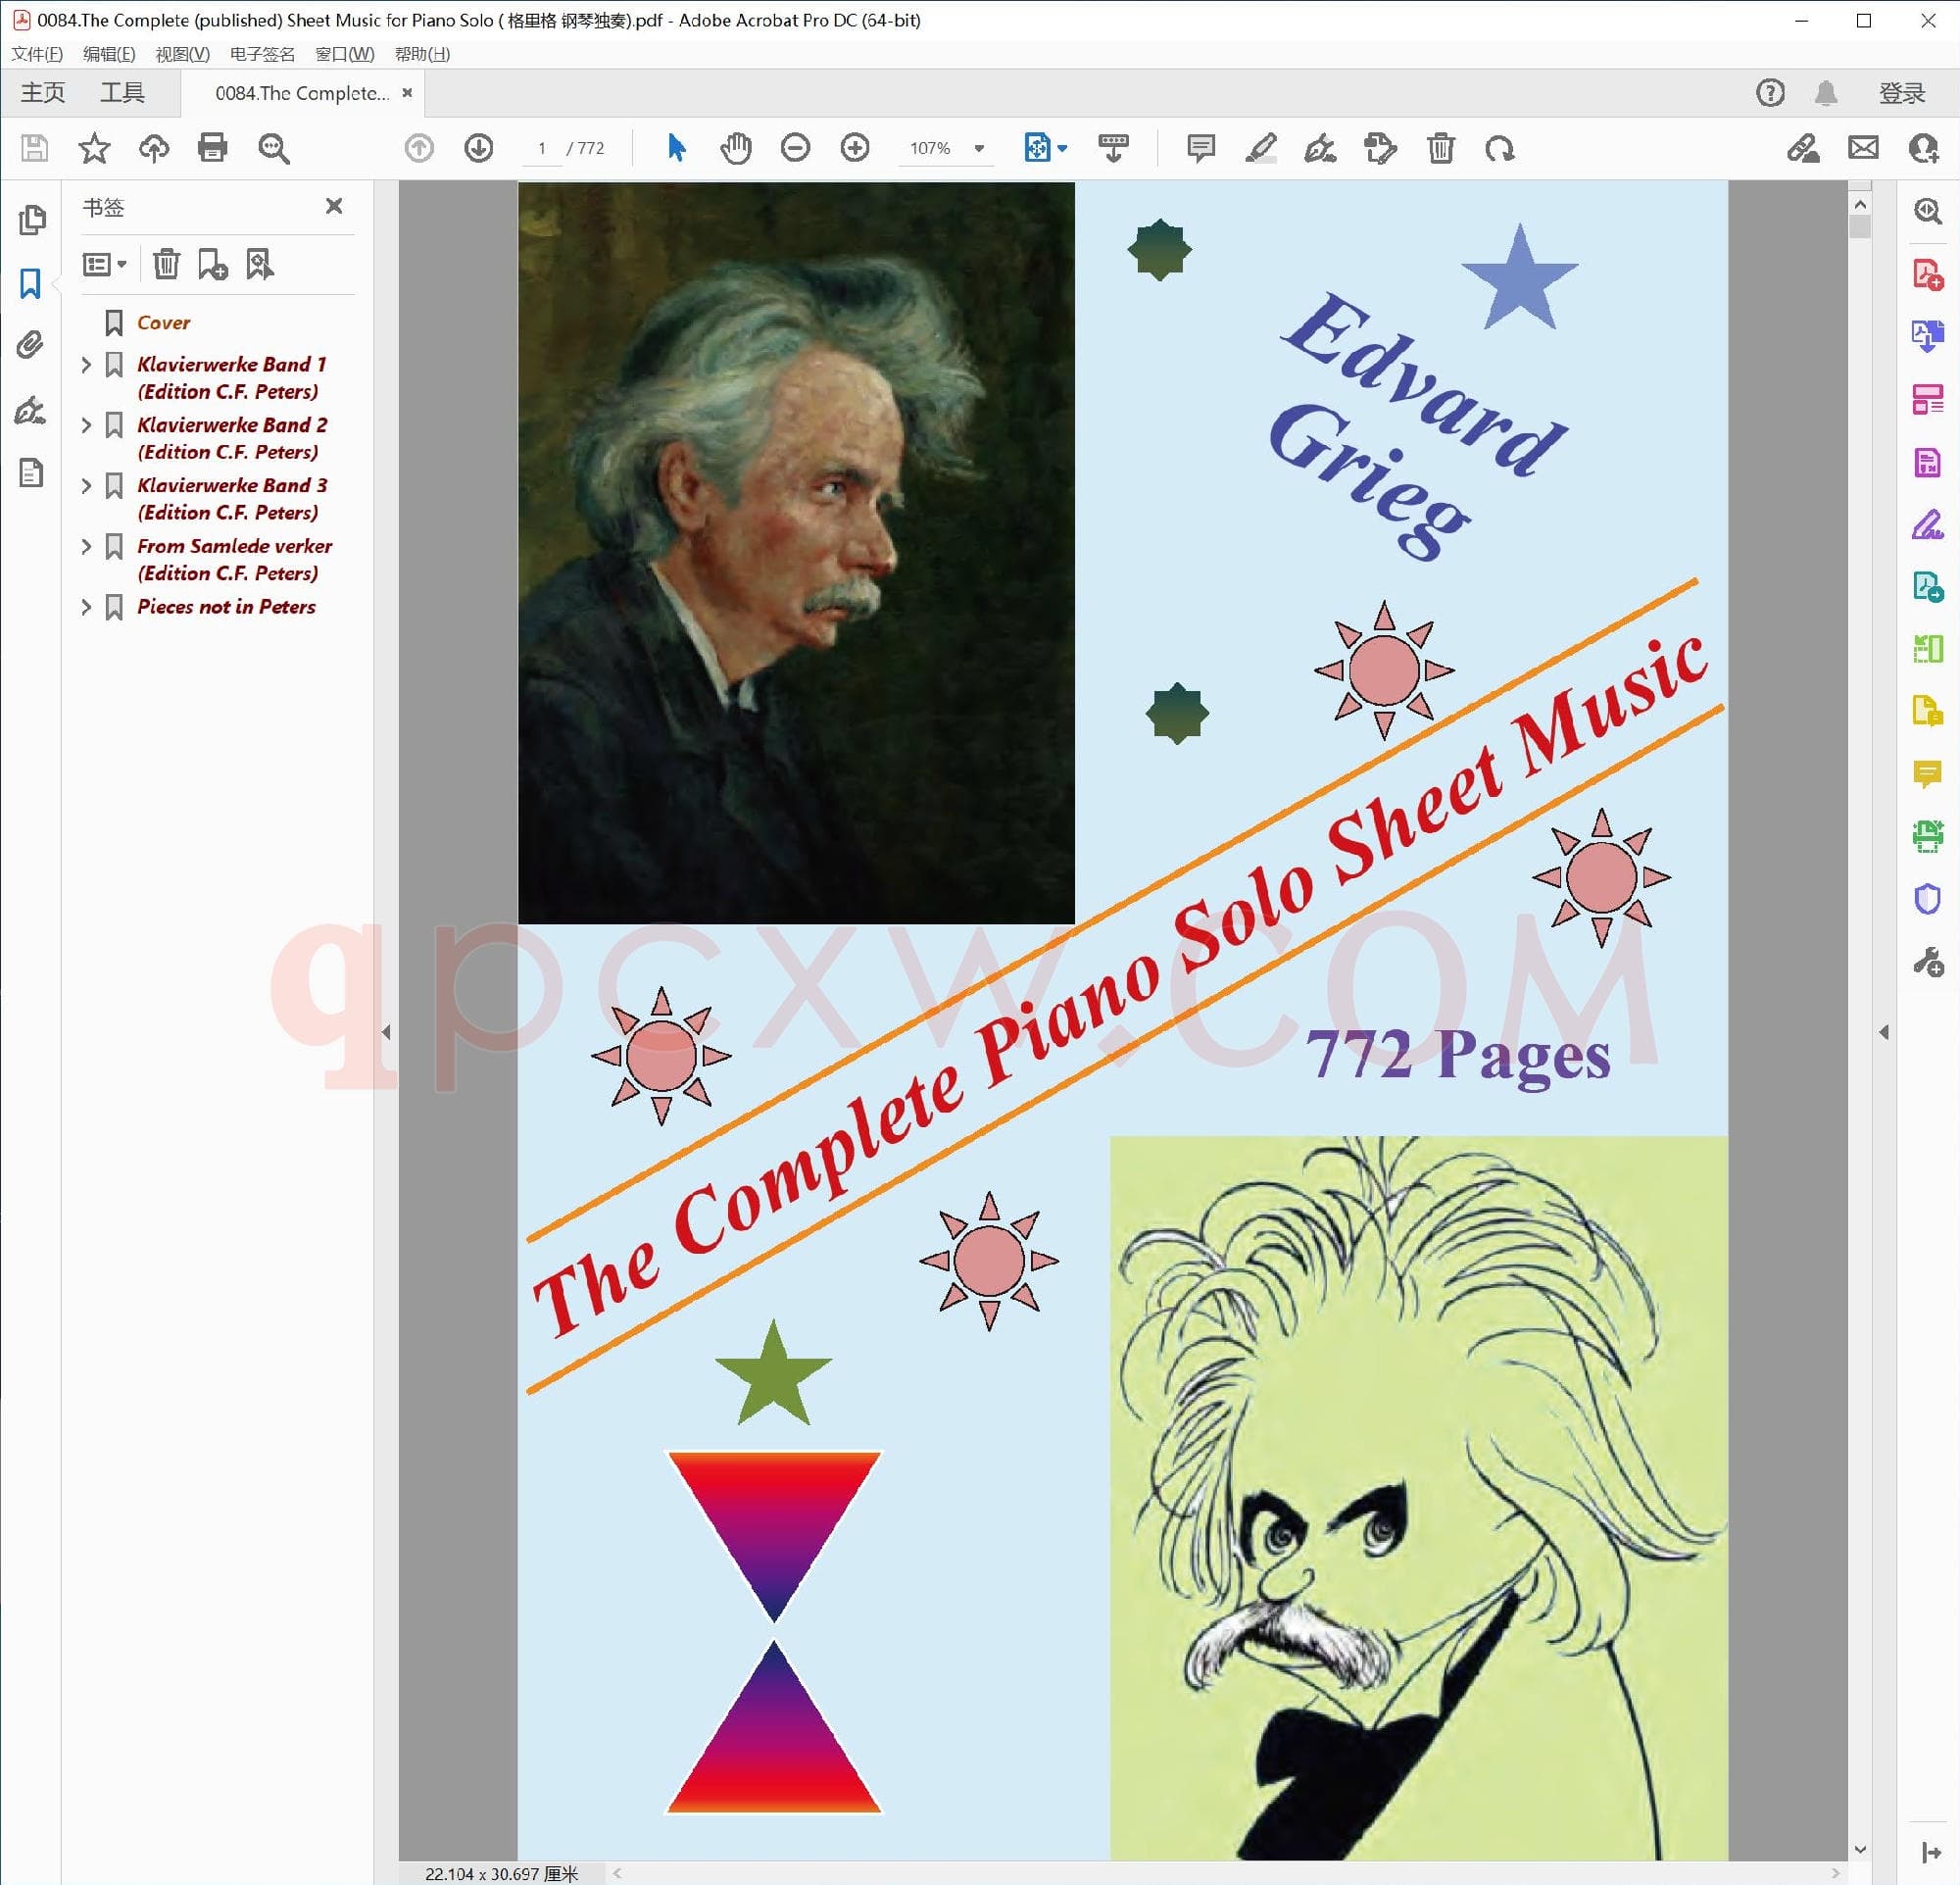Open the Cover bookmark
Viewport: 1960px width, 1885px height.
[163, 322]
